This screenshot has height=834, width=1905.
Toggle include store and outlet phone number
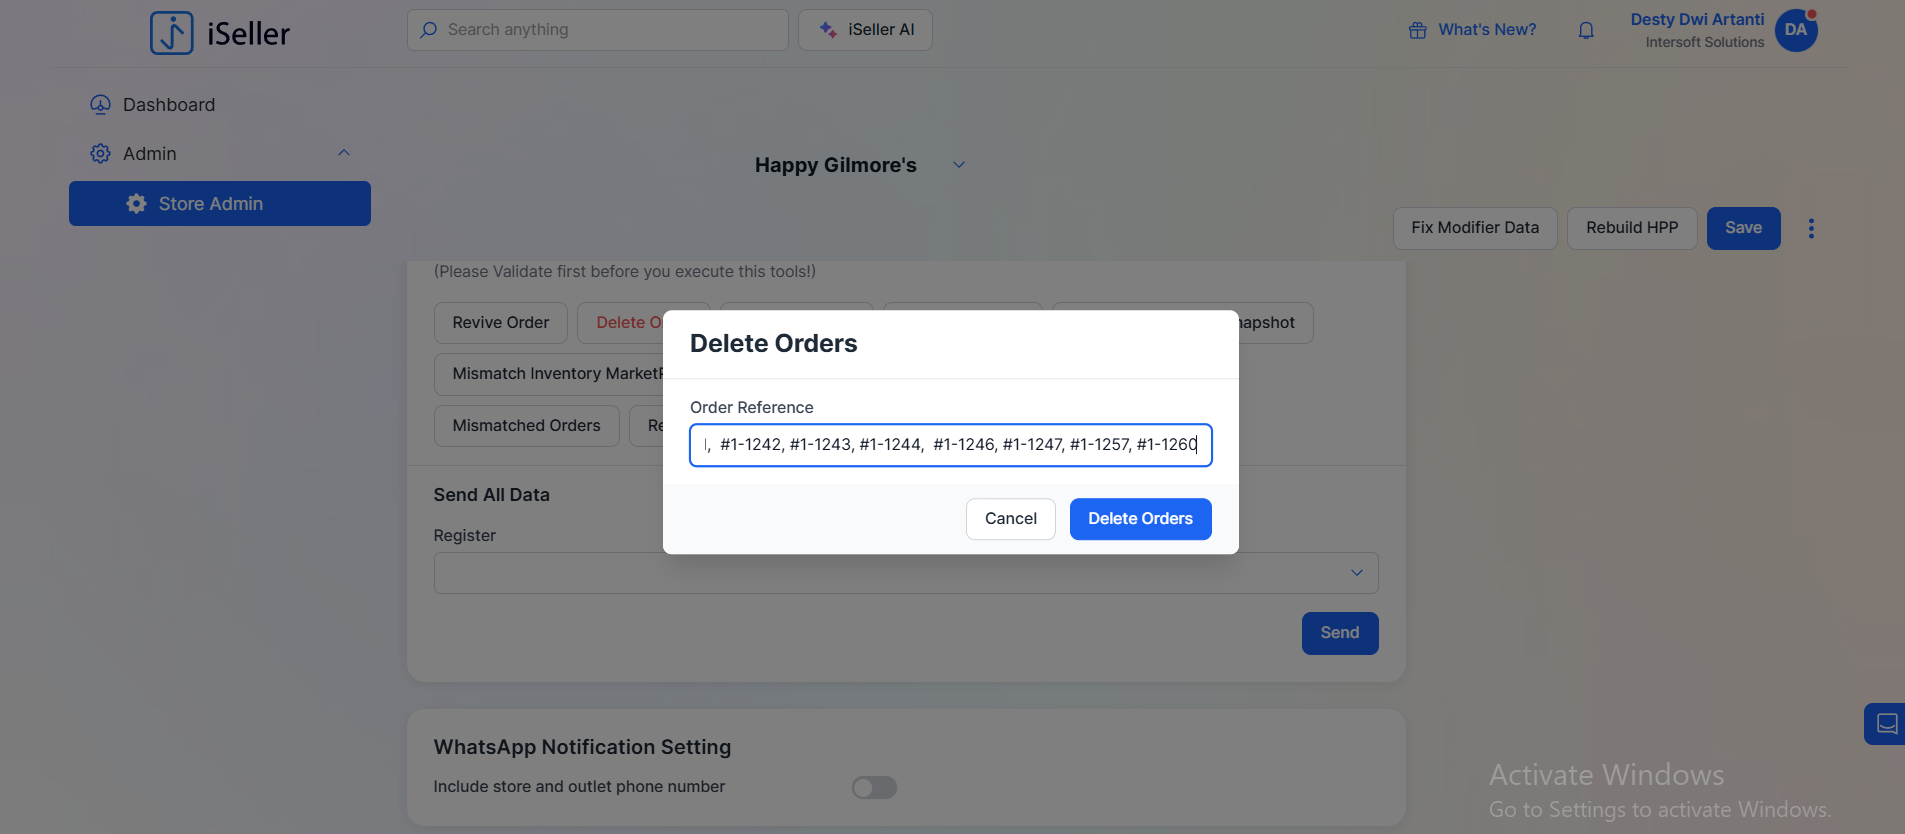coord(874,788)
